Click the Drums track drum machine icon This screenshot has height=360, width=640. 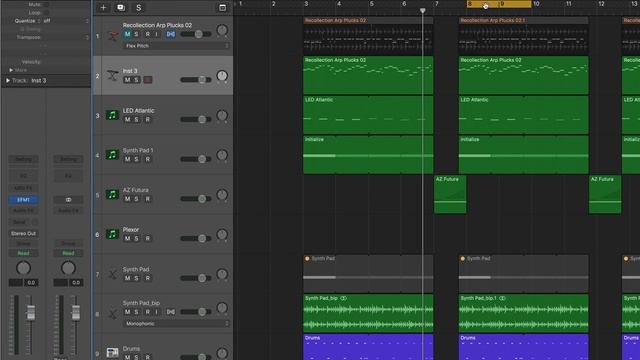point(112,352)
